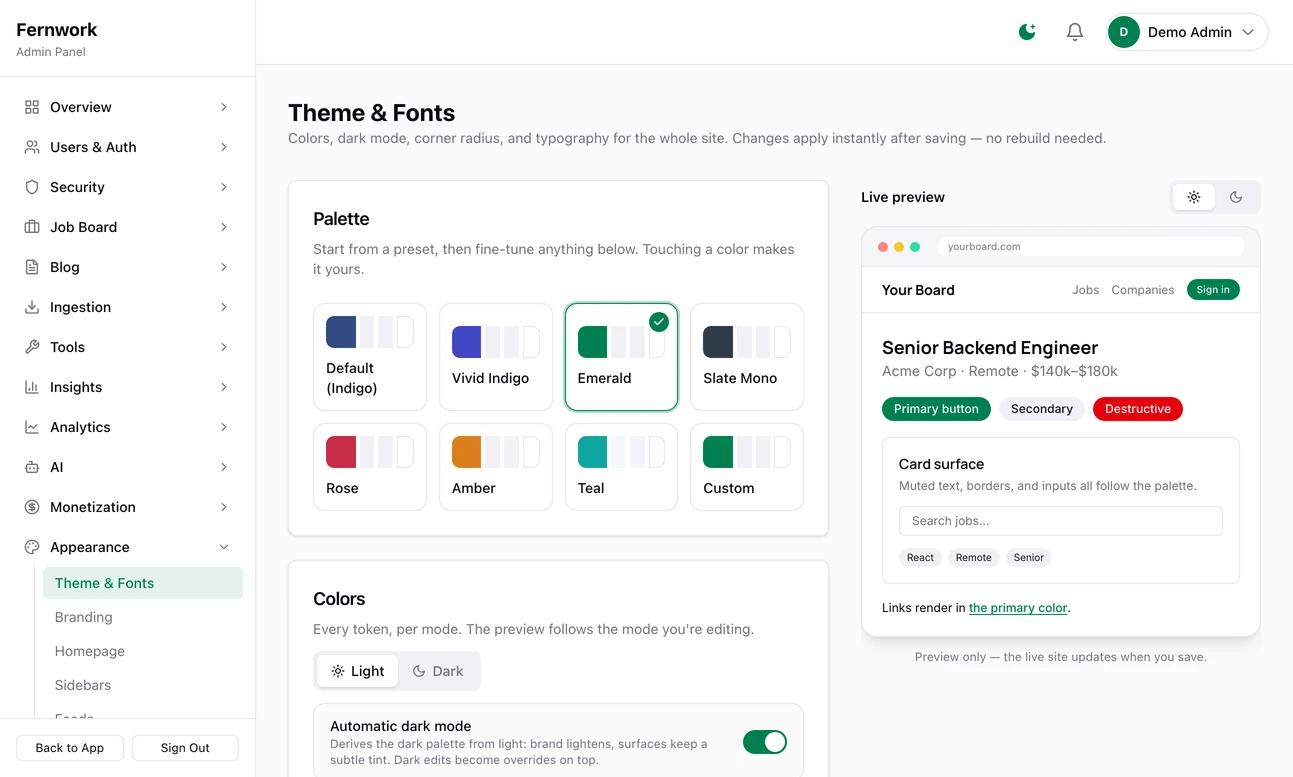This screenshot has width=1293, height=777.
Task: Click the Analytics line chart icon
Action: (32, 427)
